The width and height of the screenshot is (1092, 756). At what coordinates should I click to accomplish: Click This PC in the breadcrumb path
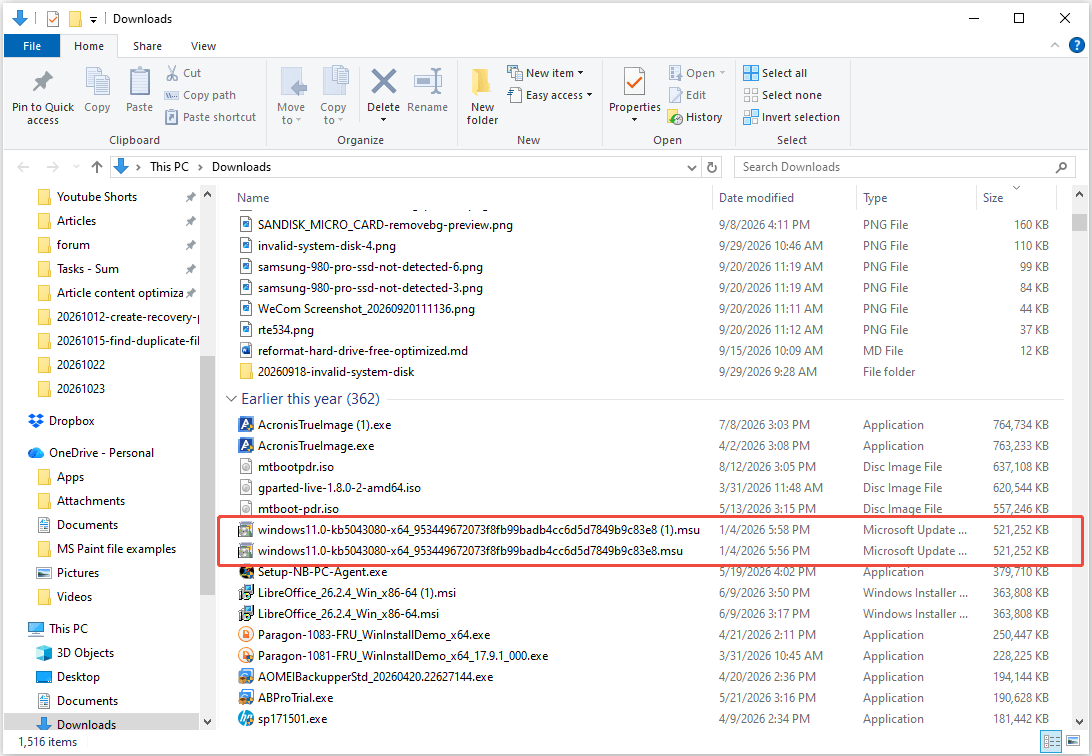click(x=169, y=167)
